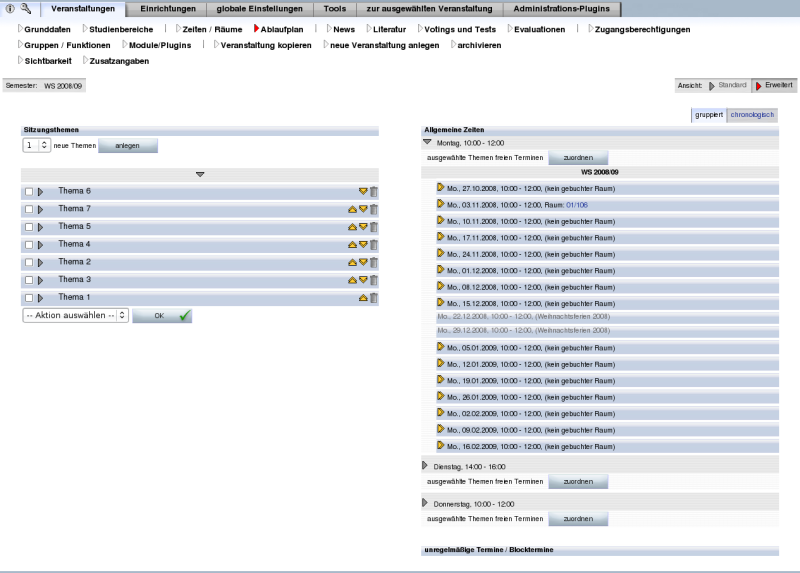Move Thema 3 up with yellow arrow
800x573 pixels.
click(x=352, y=280)
